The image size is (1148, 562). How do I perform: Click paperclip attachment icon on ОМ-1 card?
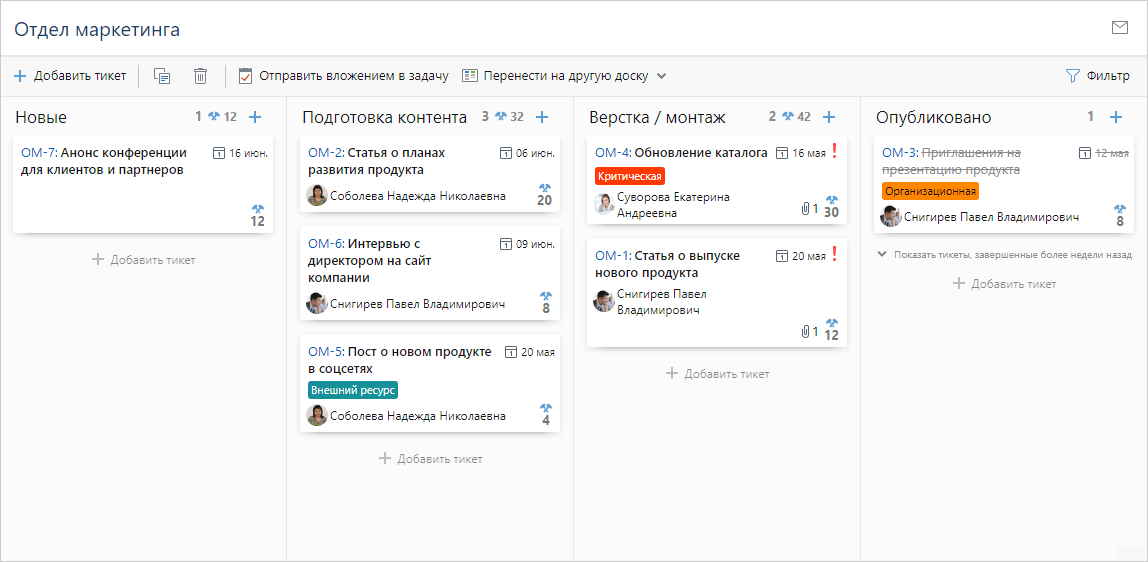[x=806, y=332]
